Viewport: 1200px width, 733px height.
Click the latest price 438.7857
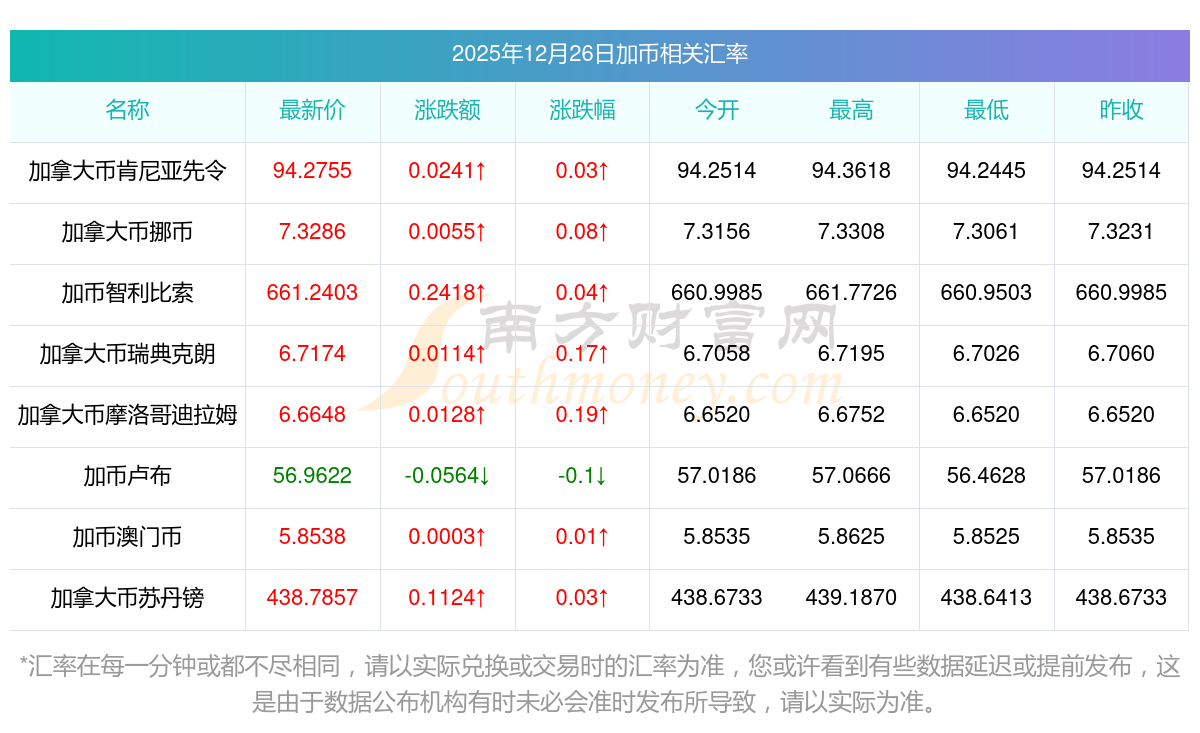pos(312,598)
